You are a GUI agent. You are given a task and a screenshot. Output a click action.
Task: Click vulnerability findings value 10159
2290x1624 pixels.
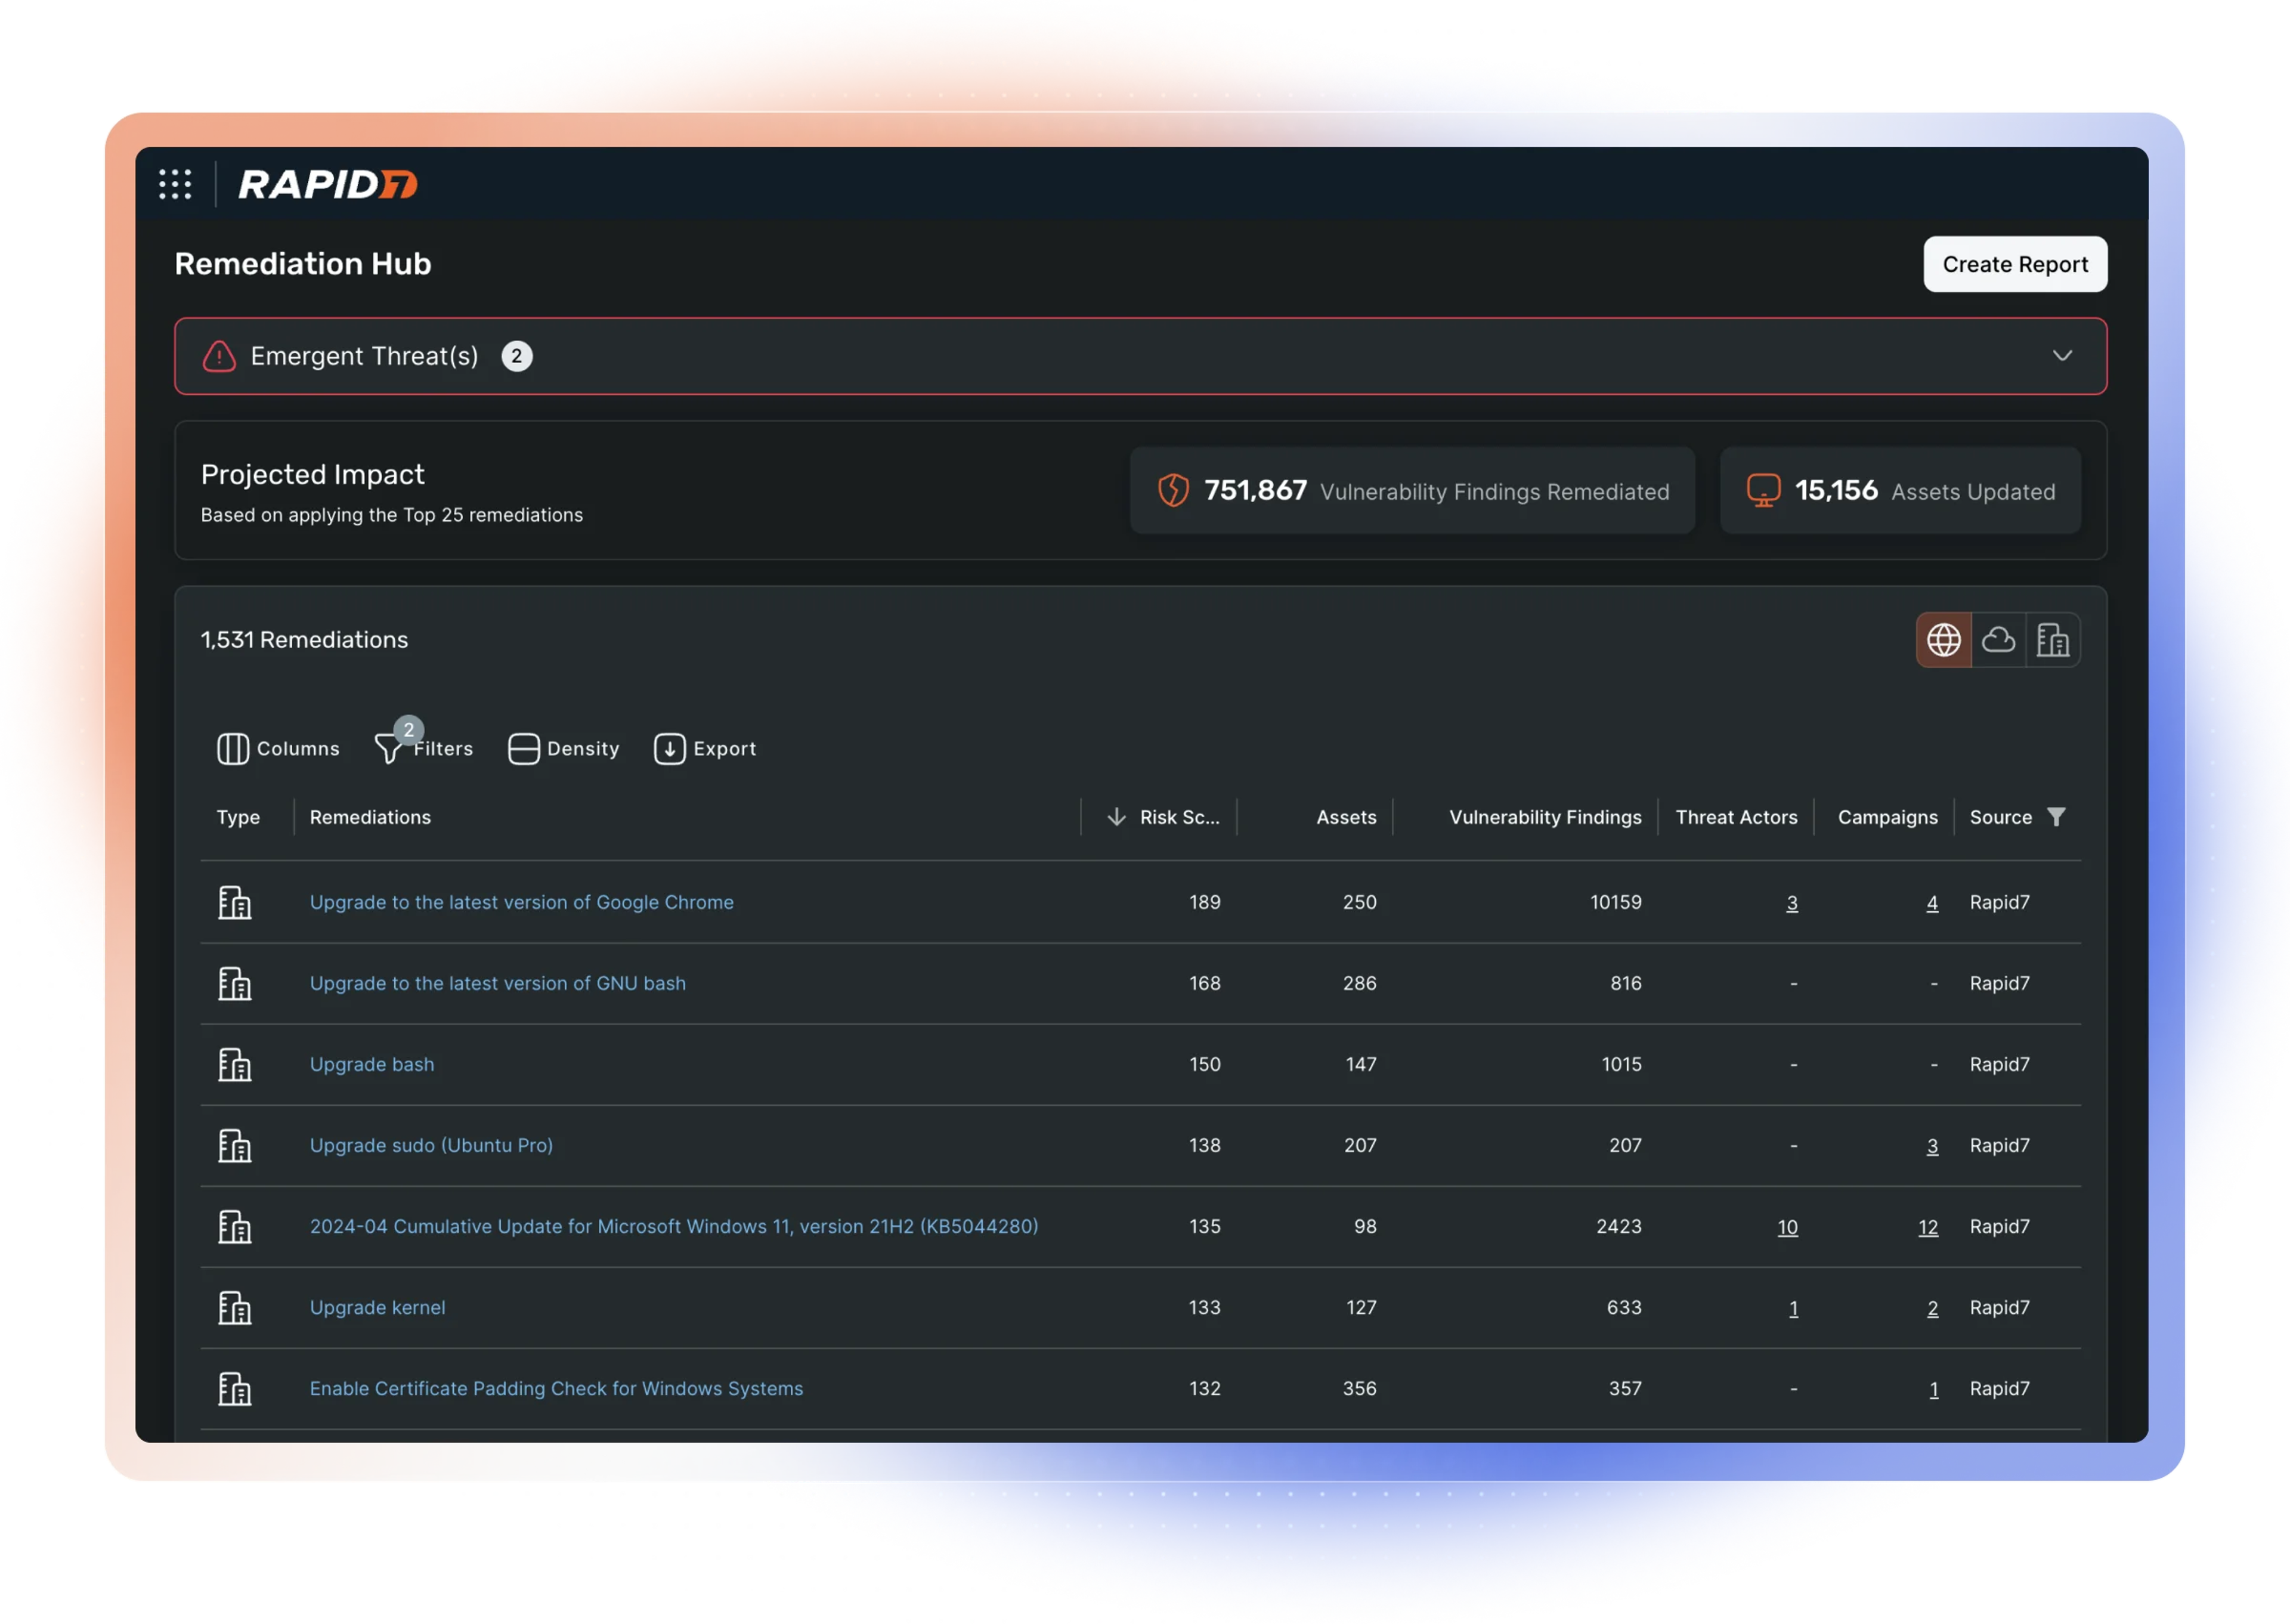click(1615, 902)
